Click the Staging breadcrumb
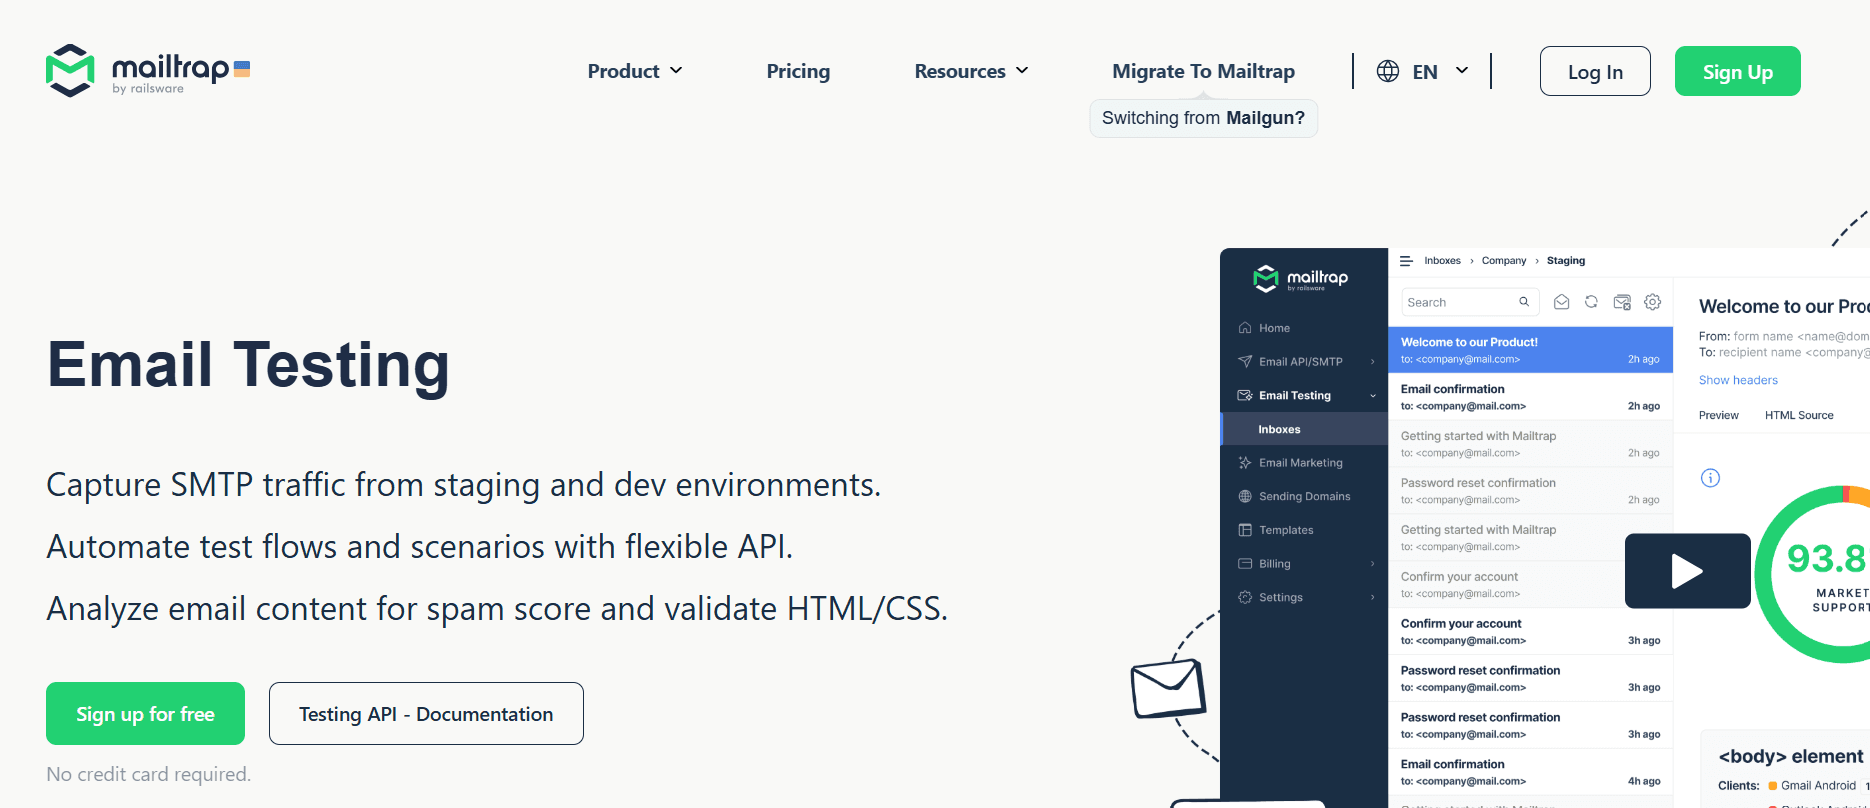 (1565, 261)
